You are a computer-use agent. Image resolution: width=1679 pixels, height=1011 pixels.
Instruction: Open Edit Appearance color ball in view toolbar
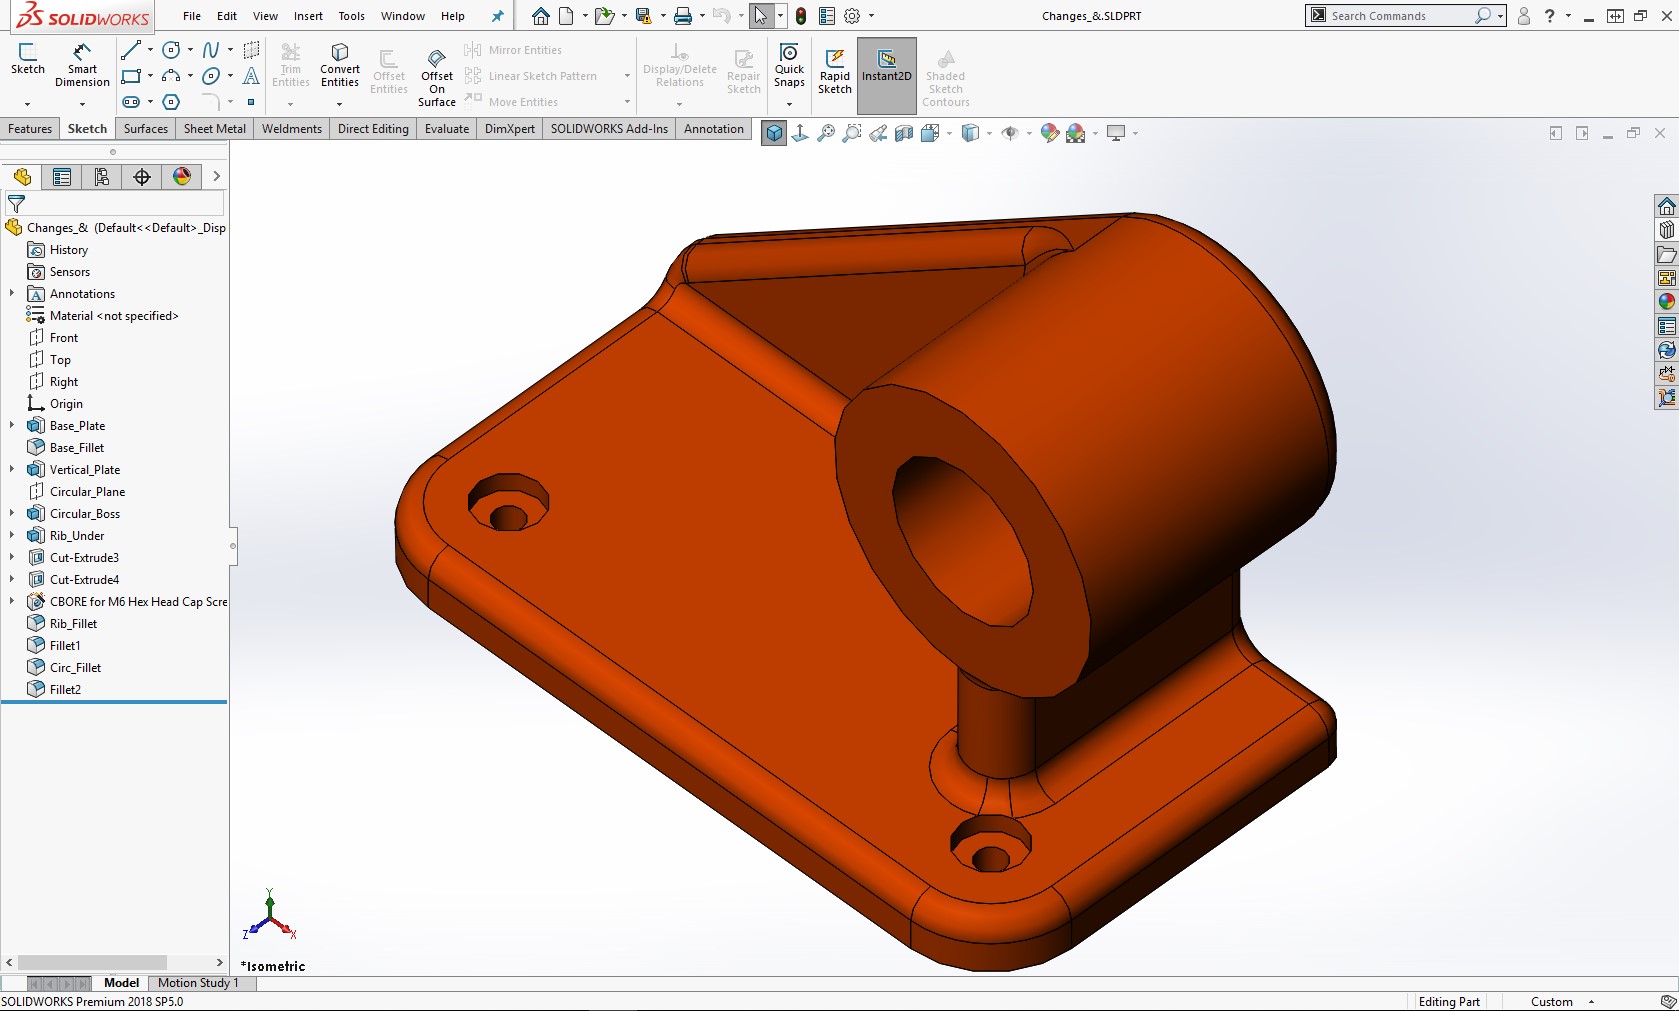pyautogui.click(x=1049, y=133)
